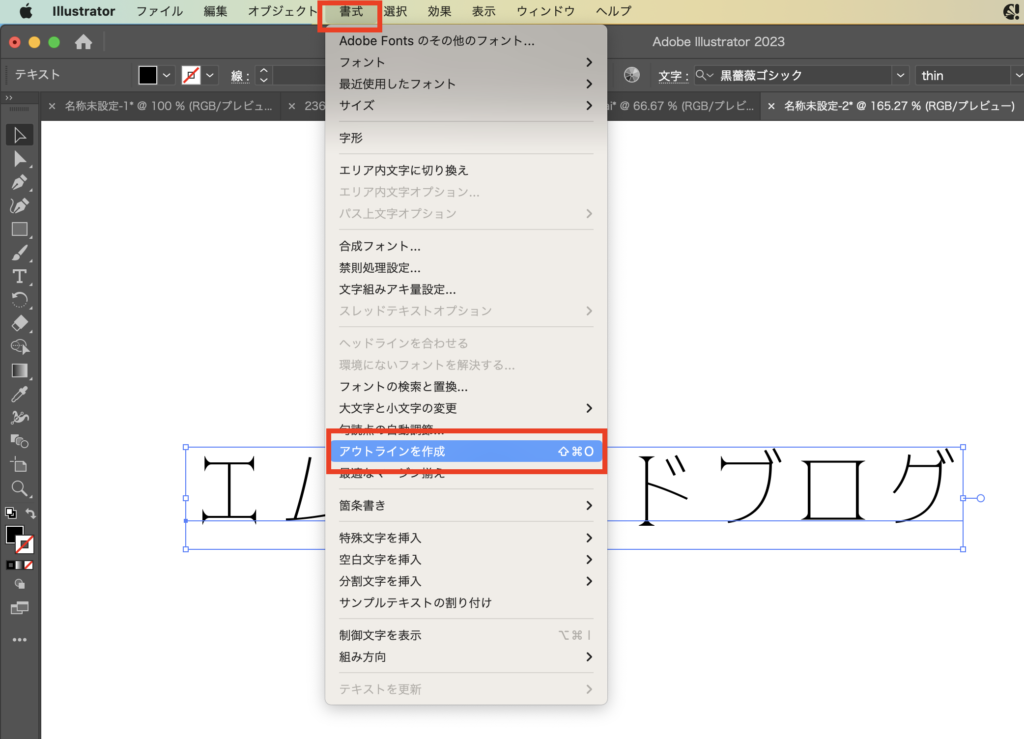Pick the Paintbrush tool
This screenshot has height=739, width=1024.
(20, 252)
